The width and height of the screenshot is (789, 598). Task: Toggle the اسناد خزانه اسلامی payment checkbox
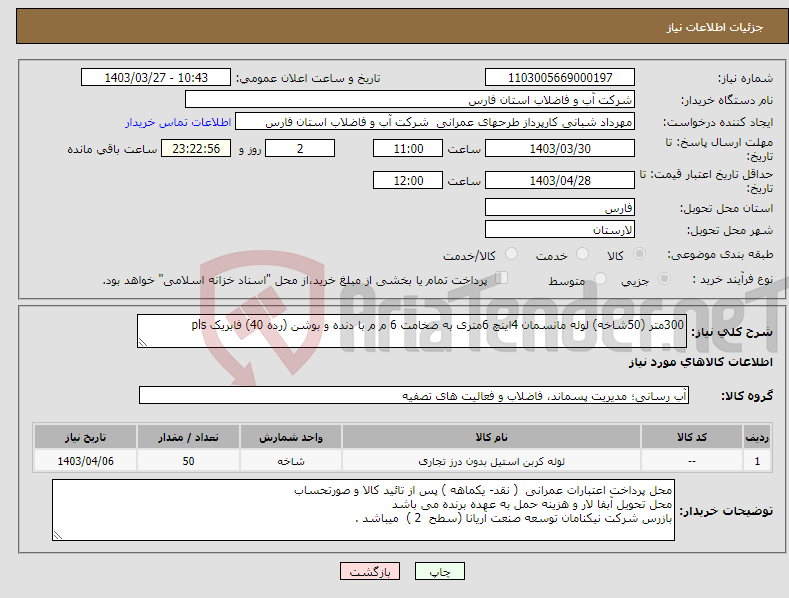pyautogui.click(x=502, y=277)
